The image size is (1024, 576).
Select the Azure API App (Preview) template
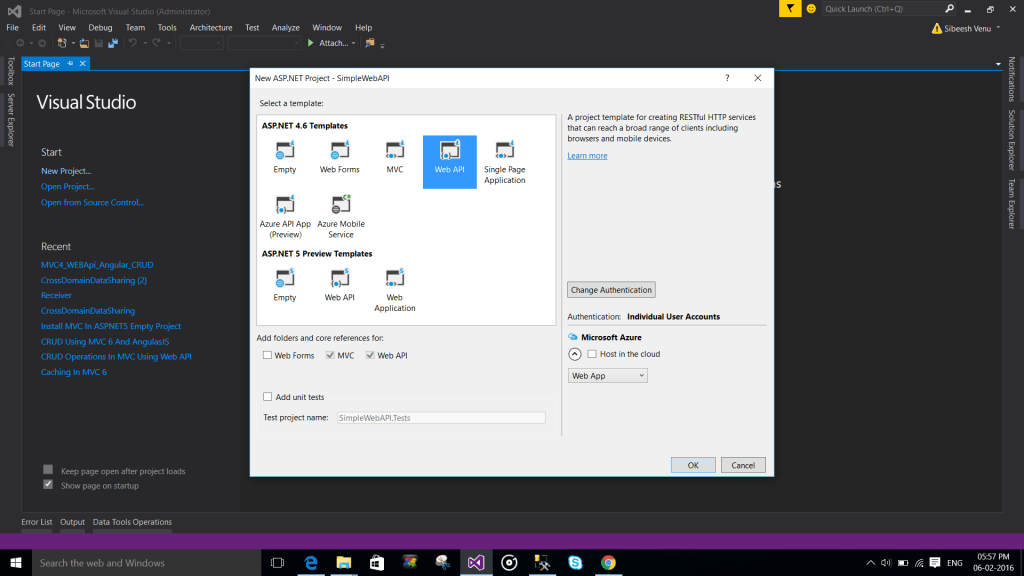[285, 206]
